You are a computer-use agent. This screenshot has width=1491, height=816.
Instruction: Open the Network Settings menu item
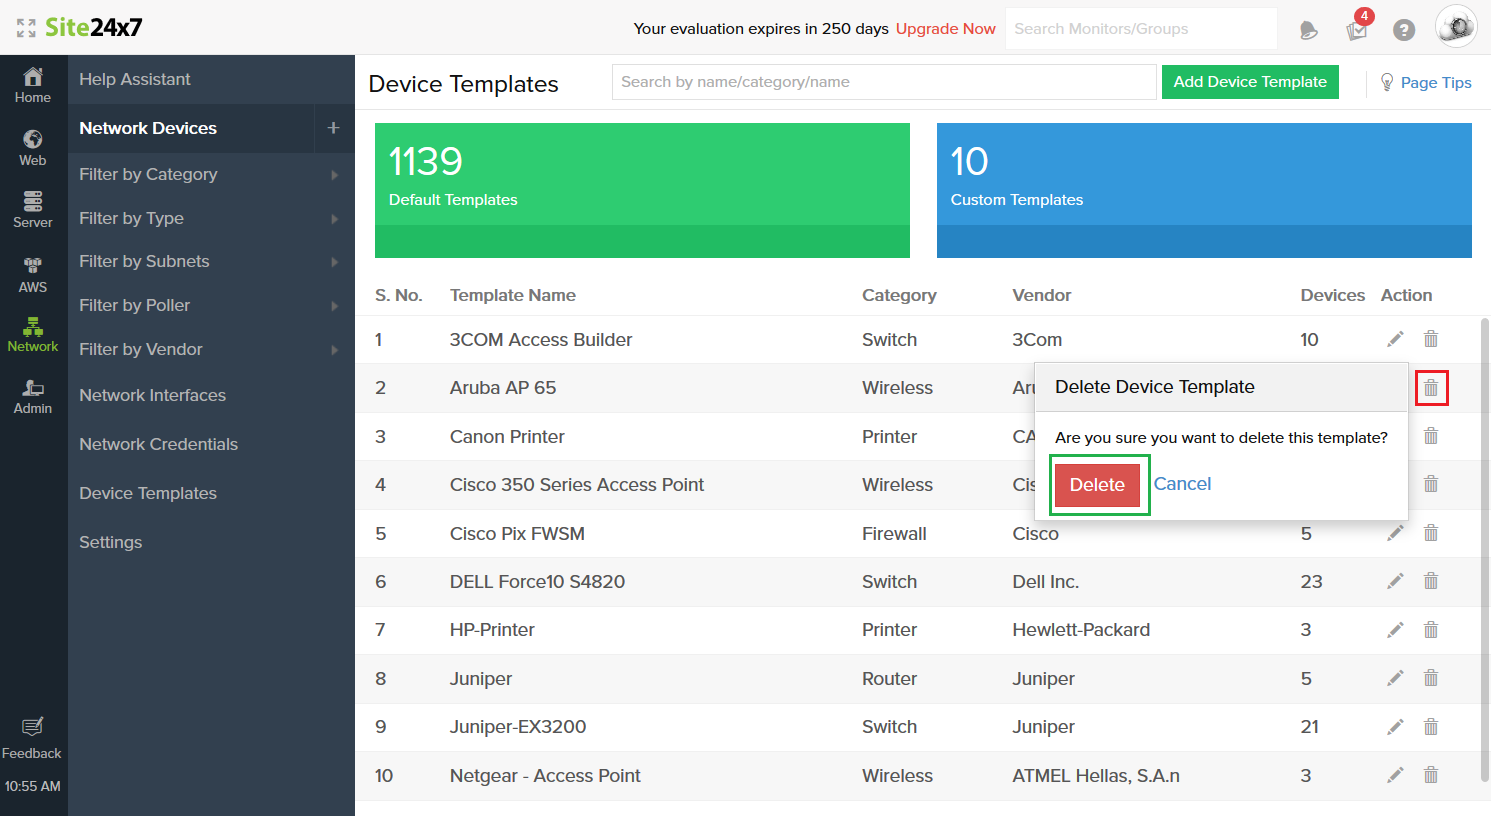click(x=110, y=541)
